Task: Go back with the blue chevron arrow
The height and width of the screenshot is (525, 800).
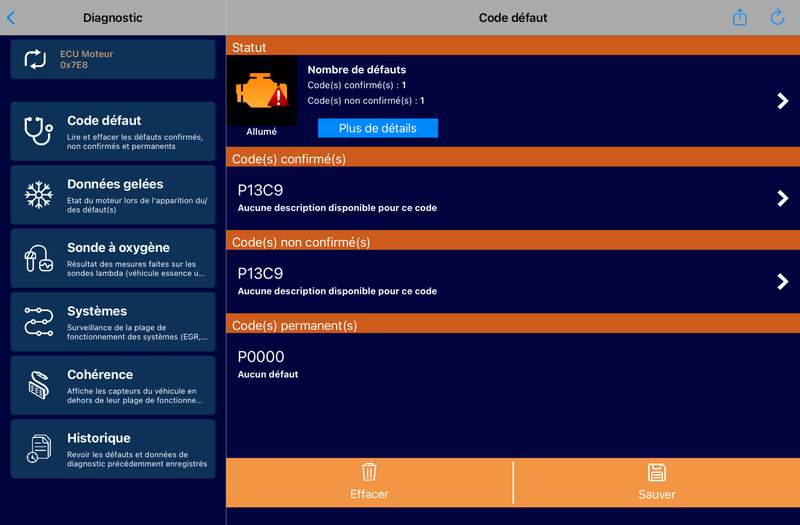Action: tap(11, 18)
